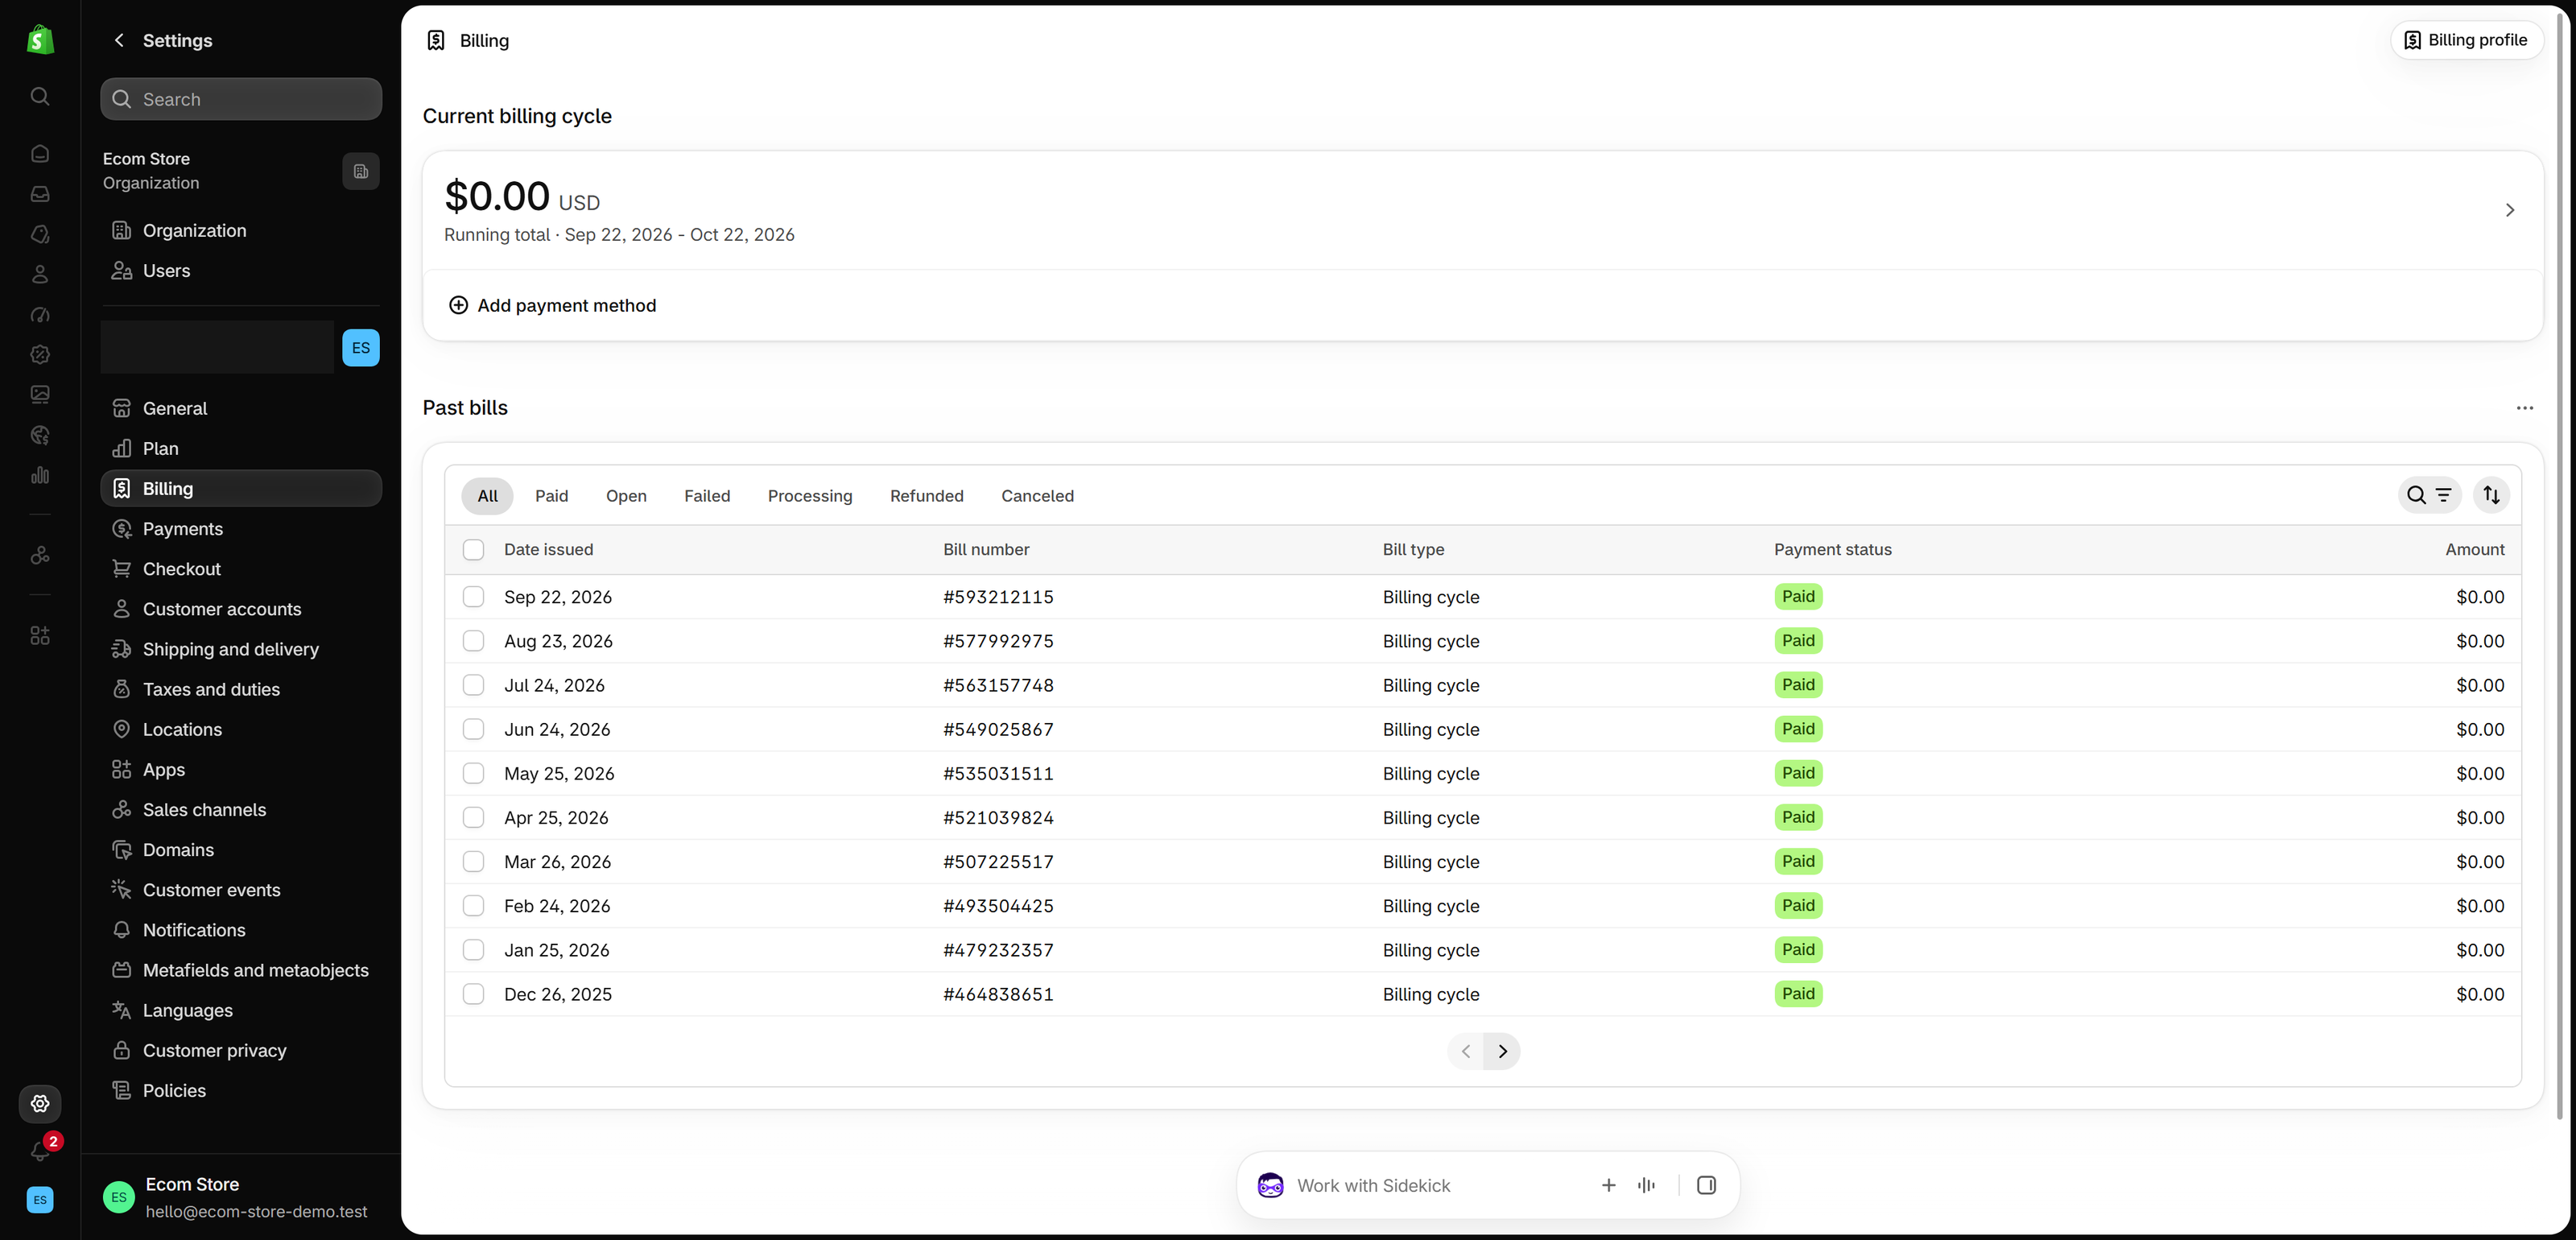Open the home icon in the left rail
The width and height of the screenshot is (2576, 1240).
click(x=40, y=154)
